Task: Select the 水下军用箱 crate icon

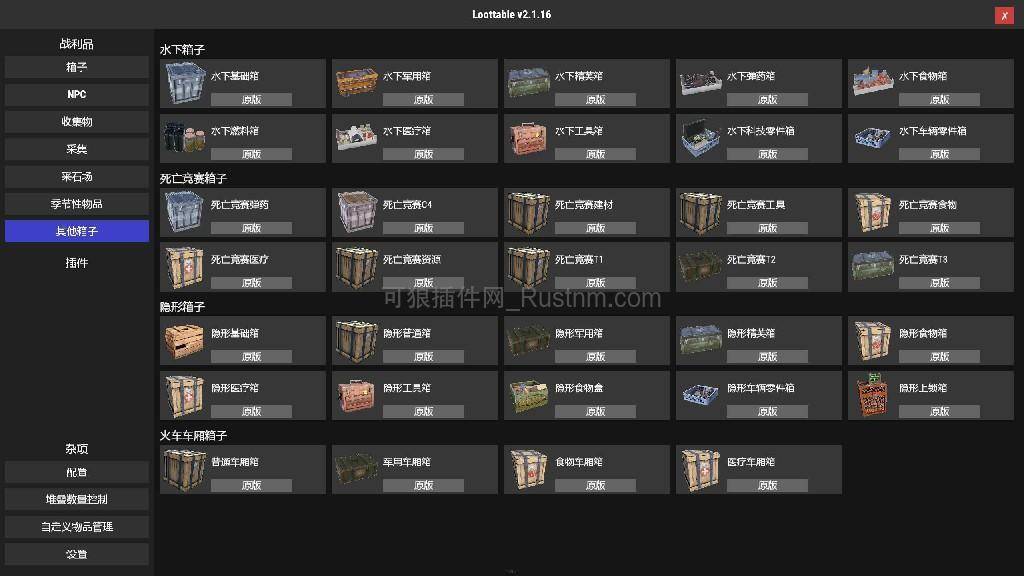Action: 357,84
